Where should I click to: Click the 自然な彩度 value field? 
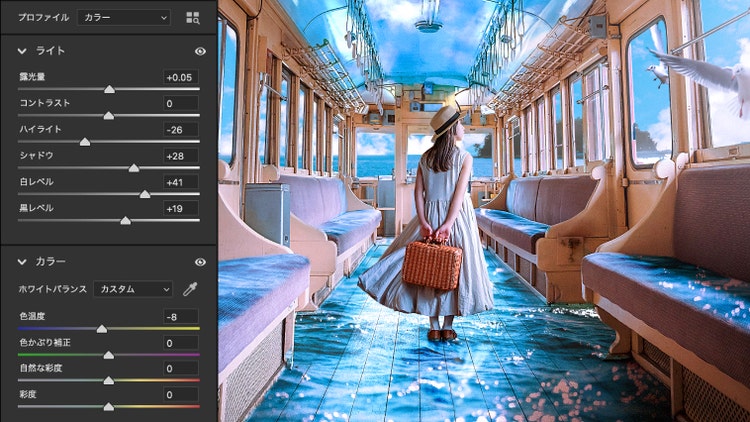180,368
